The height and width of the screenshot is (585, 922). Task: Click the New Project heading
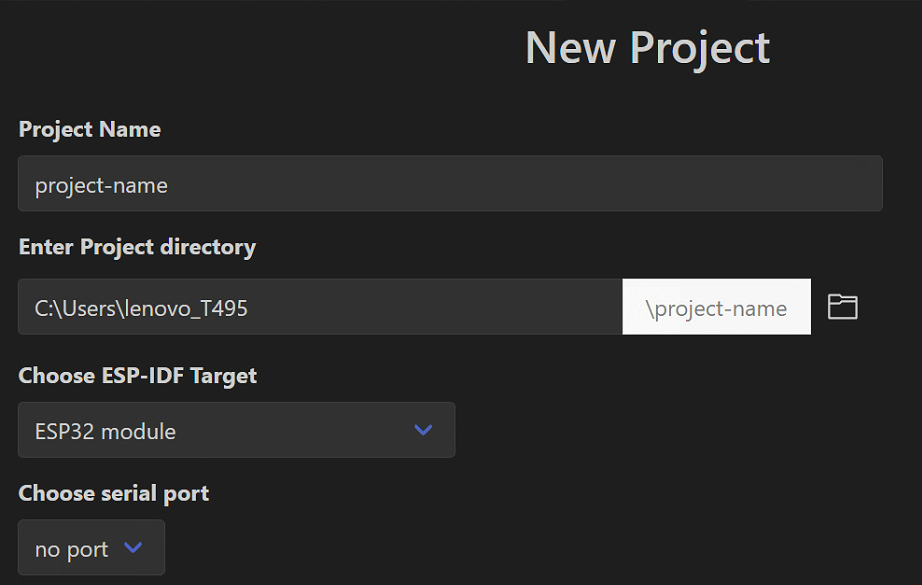647,48
